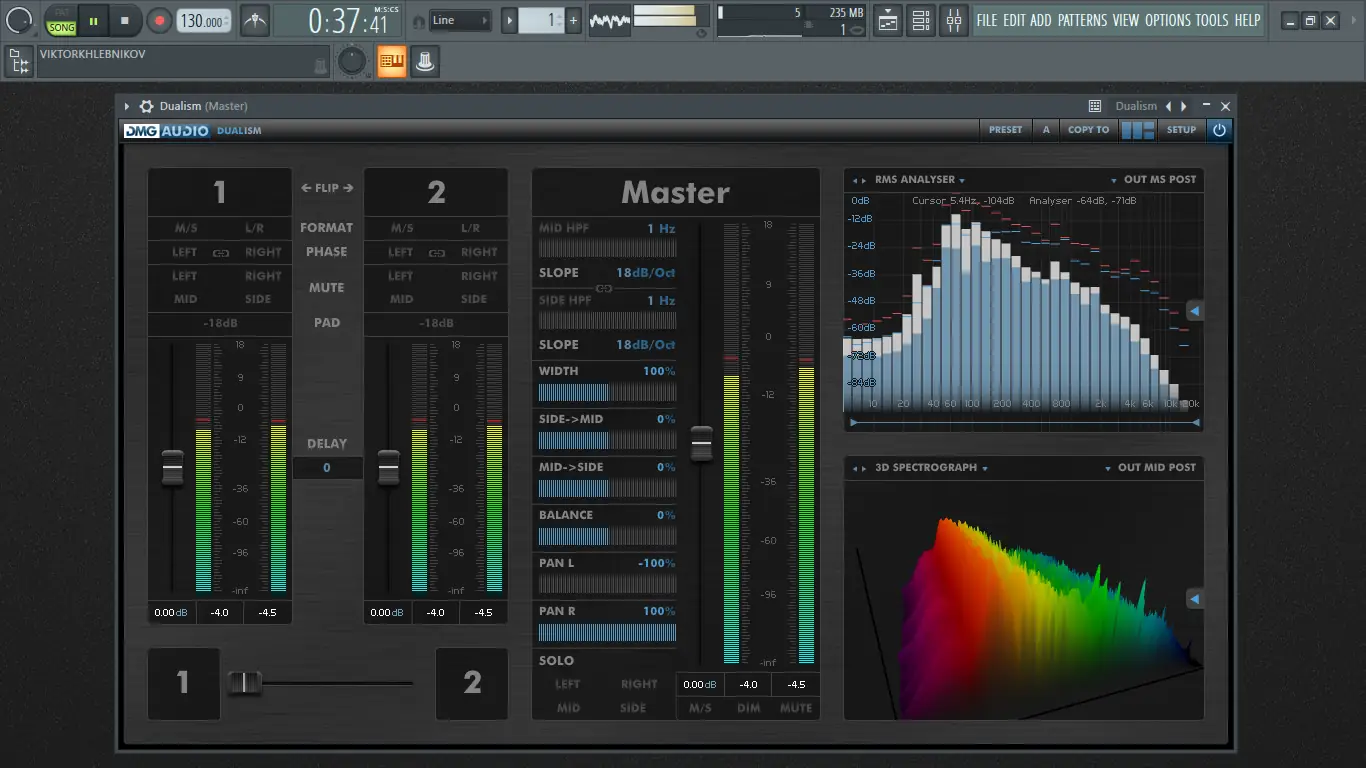Open the TOOLS menu

pyautogui.click(x=1212, y=20)
